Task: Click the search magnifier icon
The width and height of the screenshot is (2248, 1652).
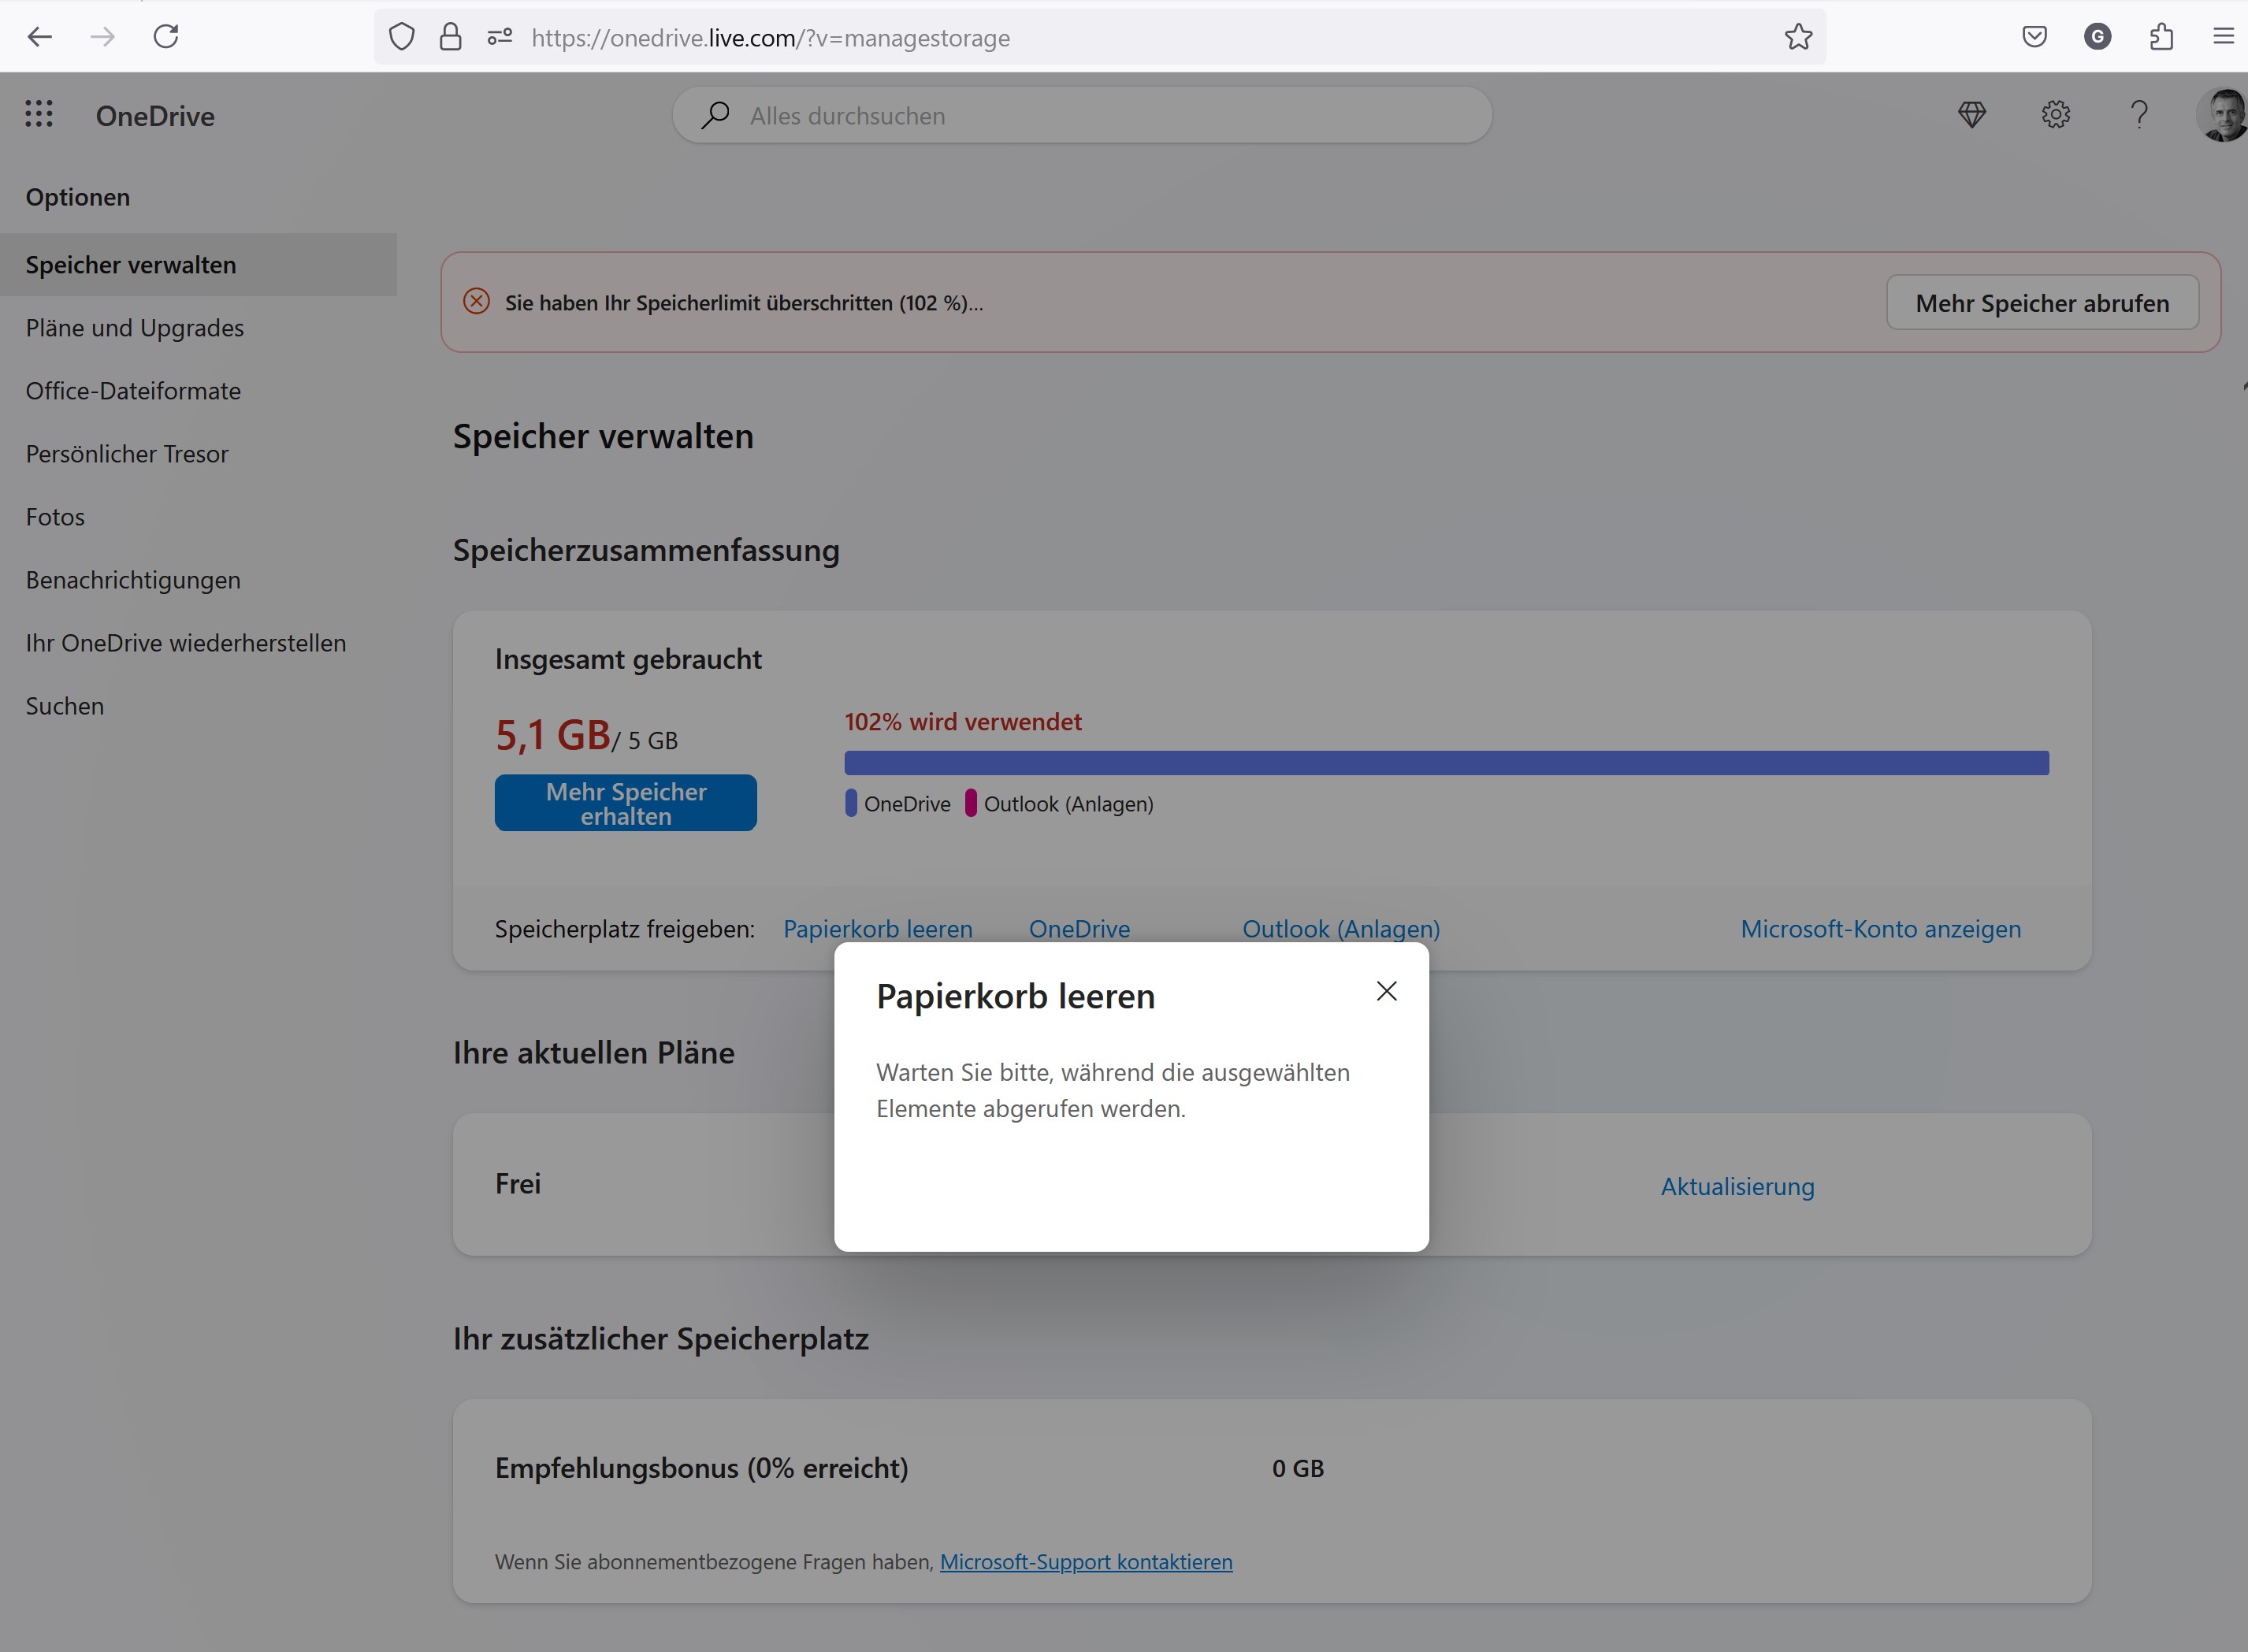Action: click(715, 115)
